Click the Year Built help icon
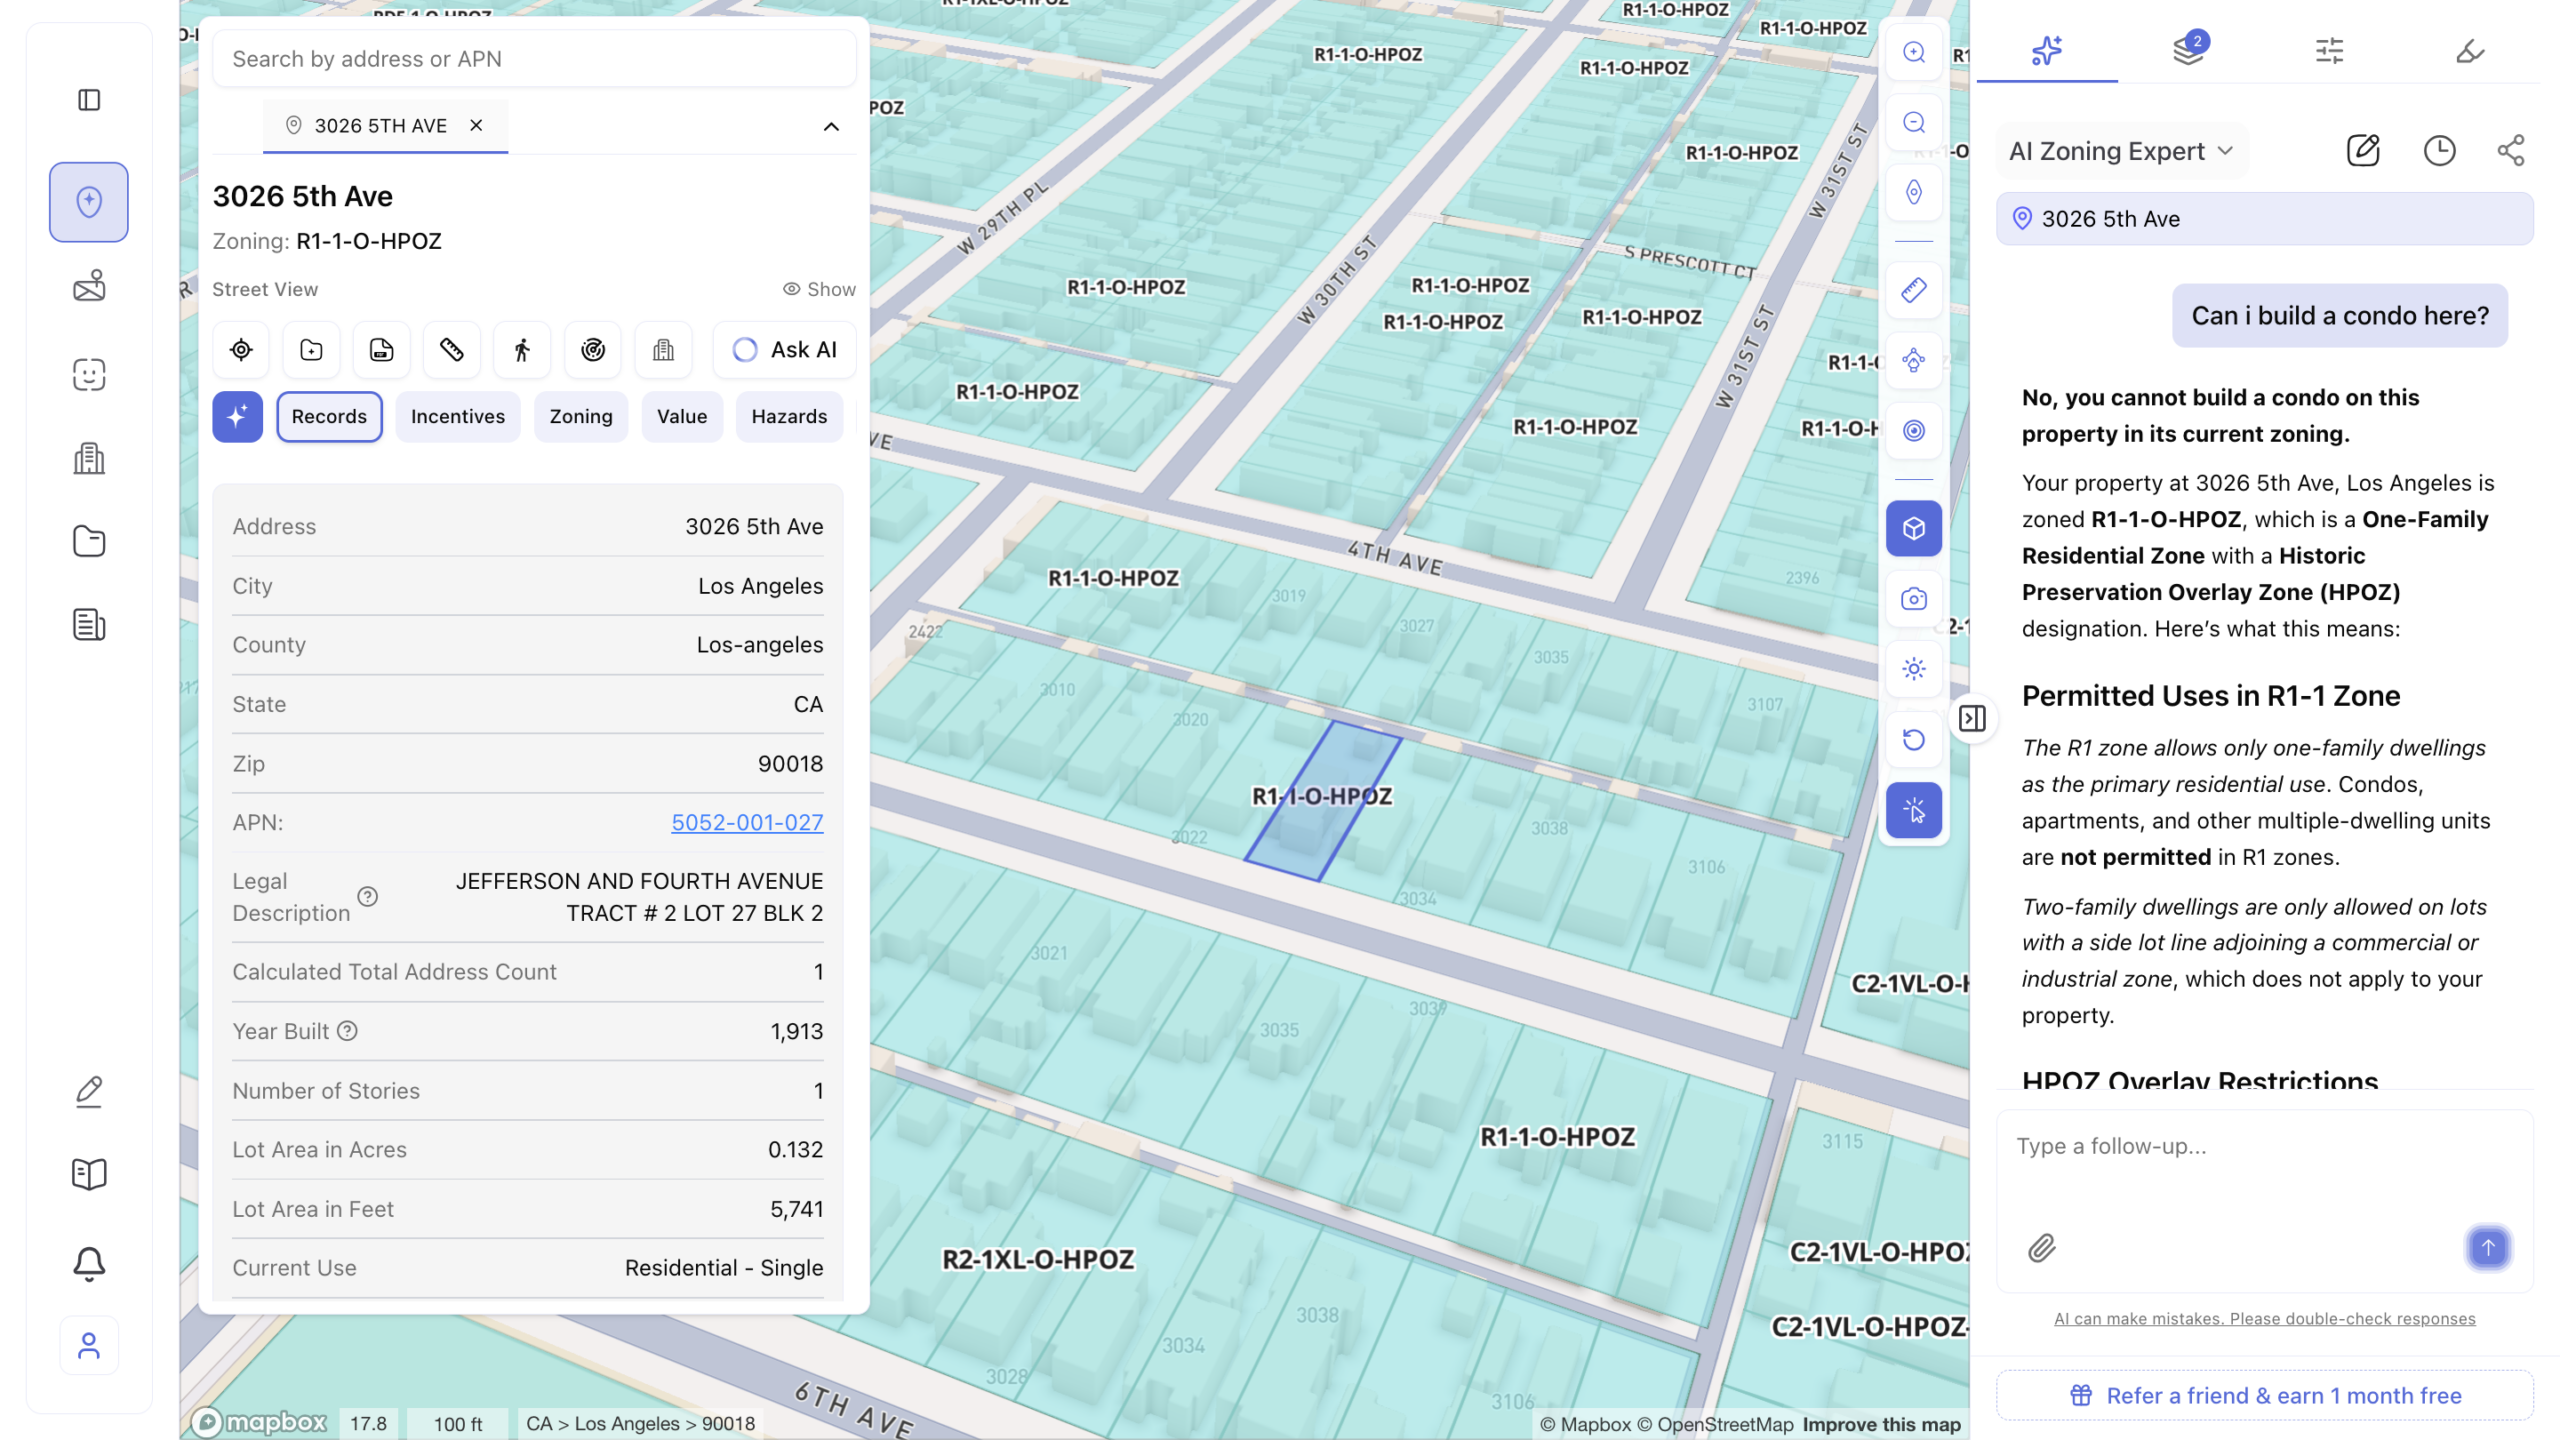Viewport: 2560px width, 1440px height. [347, 1031]
